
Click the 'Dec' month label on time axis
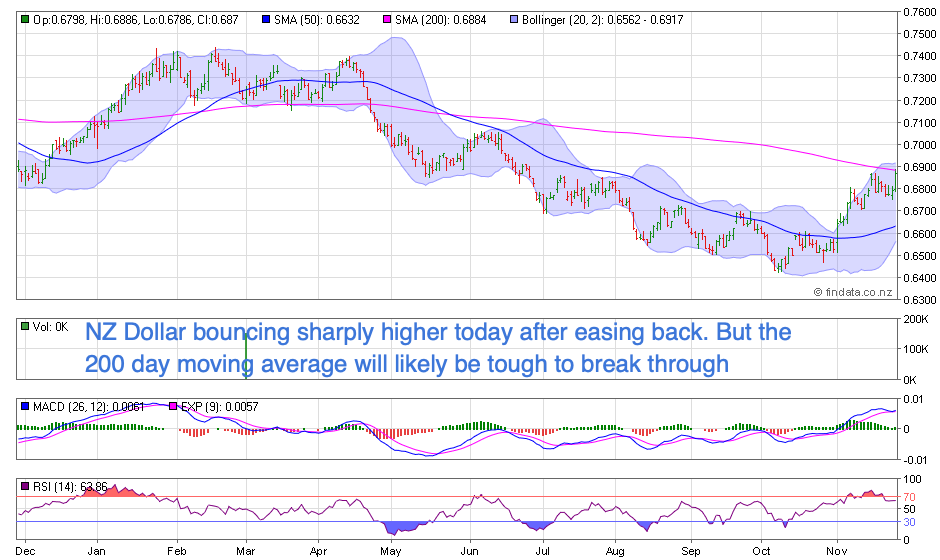pos(25,551)
